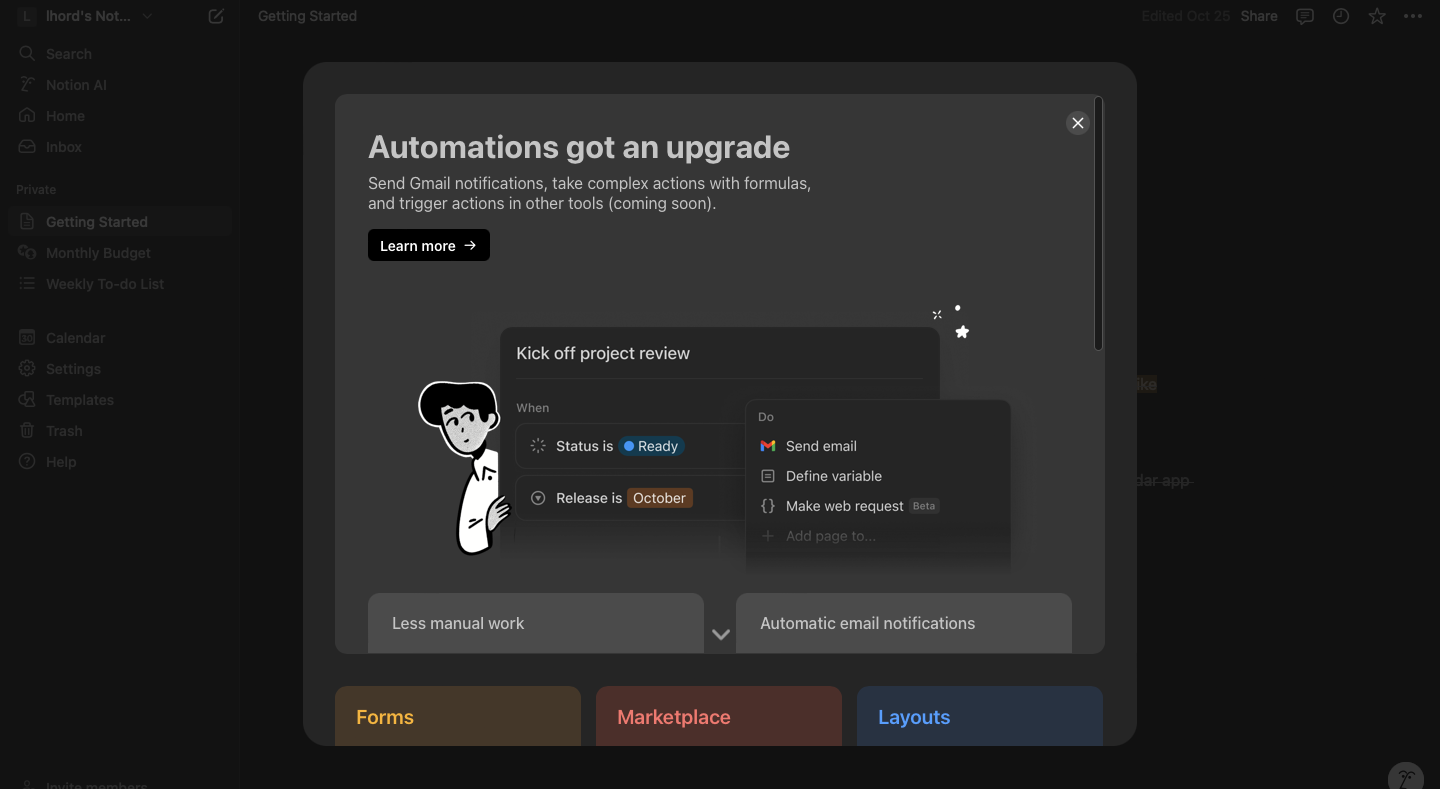The image size is (1440, 789).
Task: Expand the automation examples chevron
Action: [x=720, y=634]
